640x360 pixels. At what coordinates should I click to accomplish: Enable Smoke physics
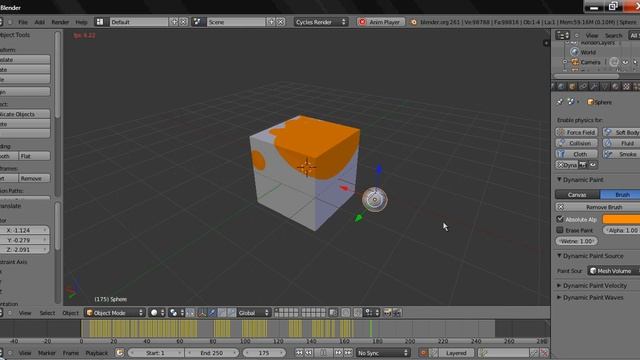621,154
